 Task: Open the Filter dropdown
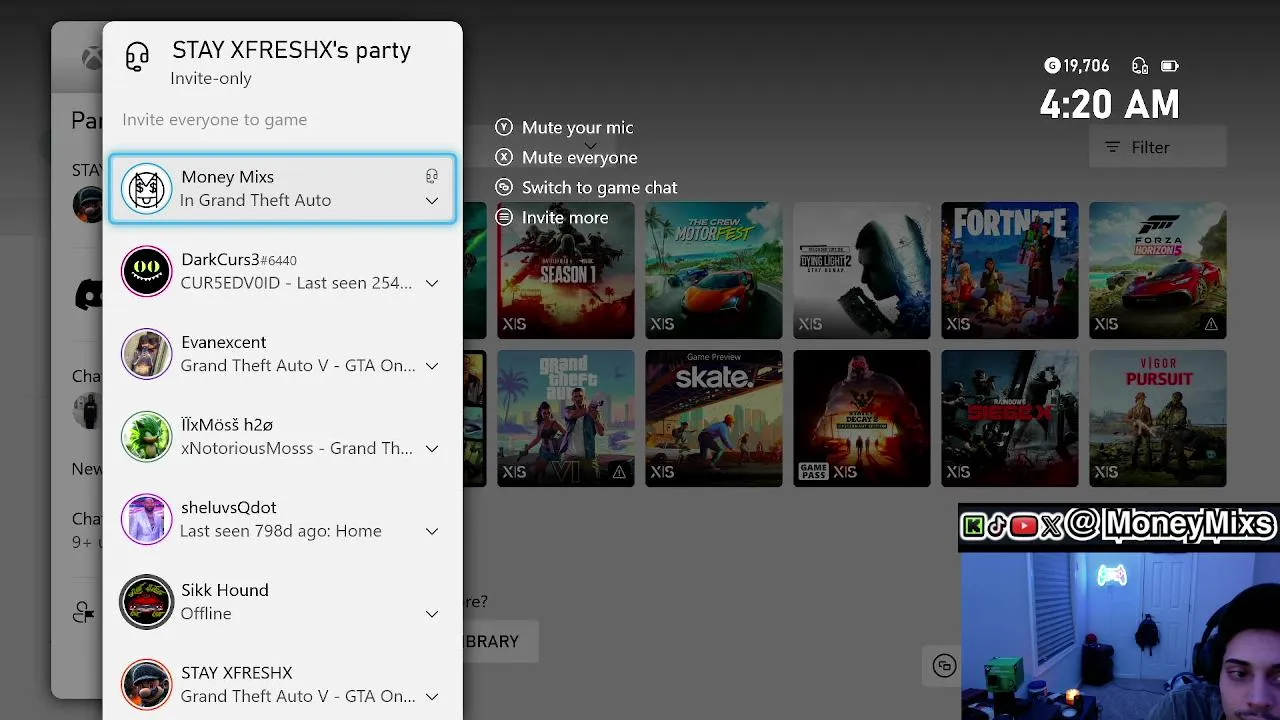coord(1157,147)
